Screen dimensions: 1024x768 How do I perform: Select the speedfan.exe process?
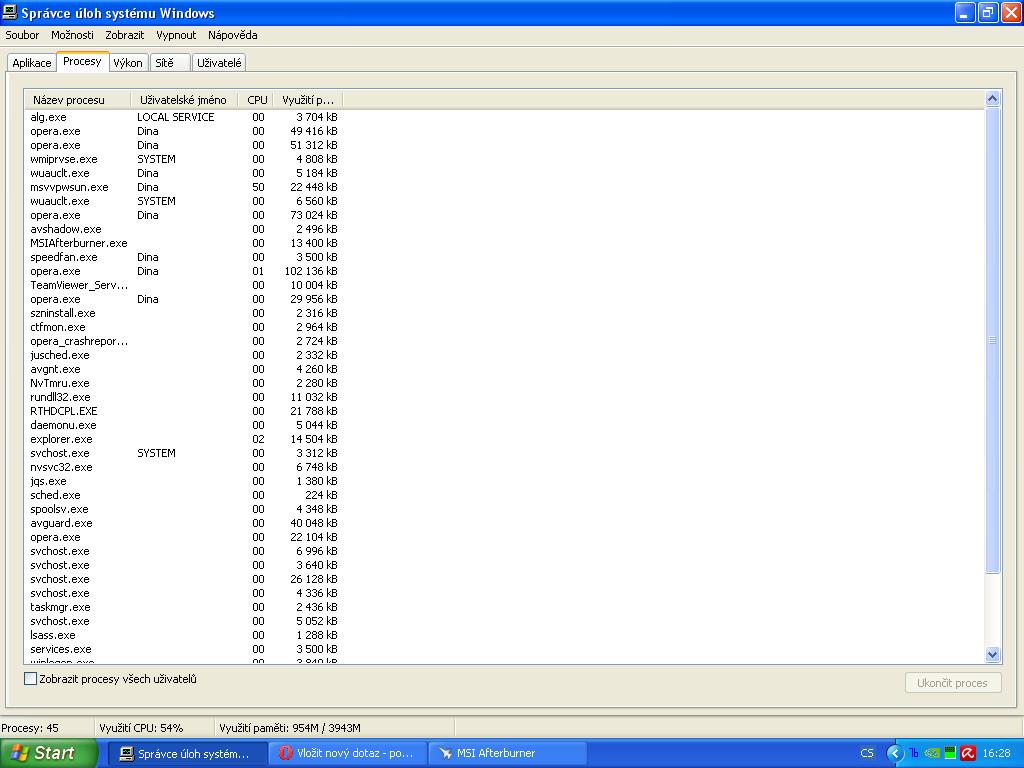pos(184,257)
